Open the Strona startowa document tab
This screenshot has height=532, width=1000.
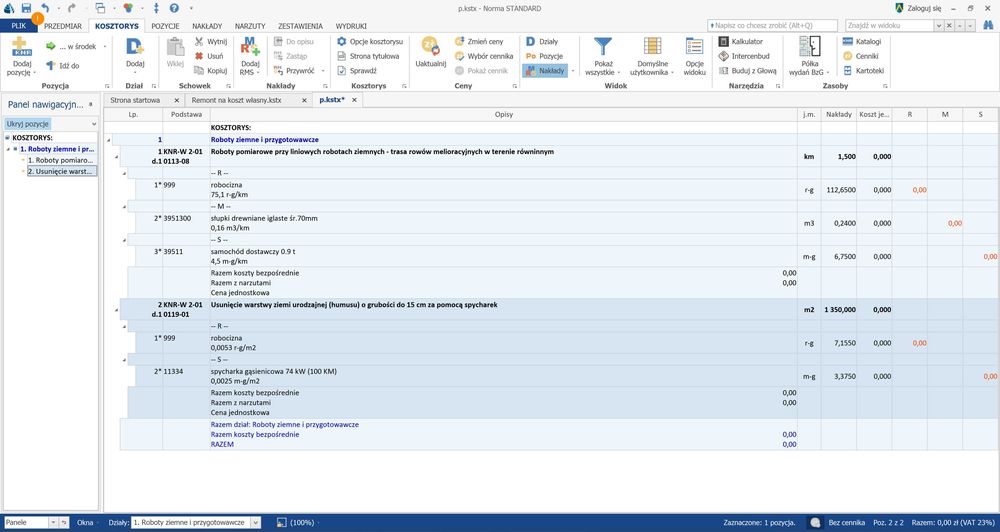(x=135, y=100)
